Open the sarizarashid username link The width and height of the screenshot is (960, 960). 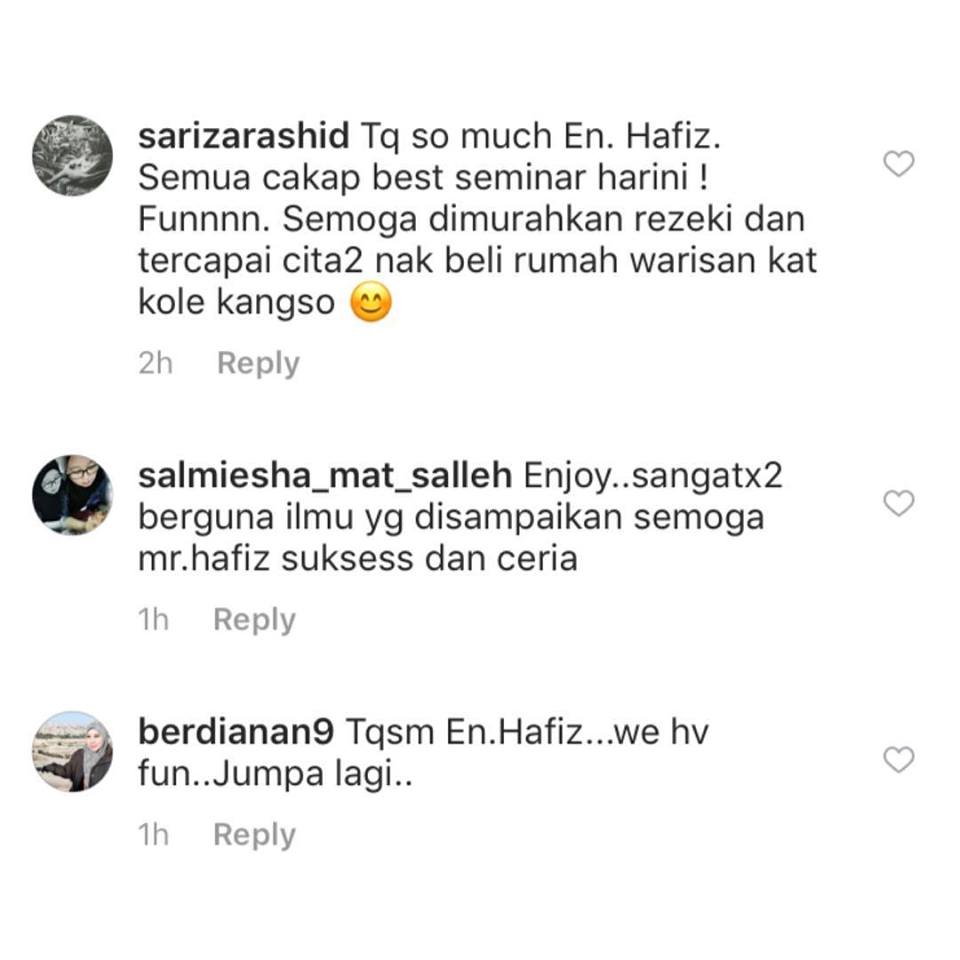pyautogui.click(x=244, y=135)
